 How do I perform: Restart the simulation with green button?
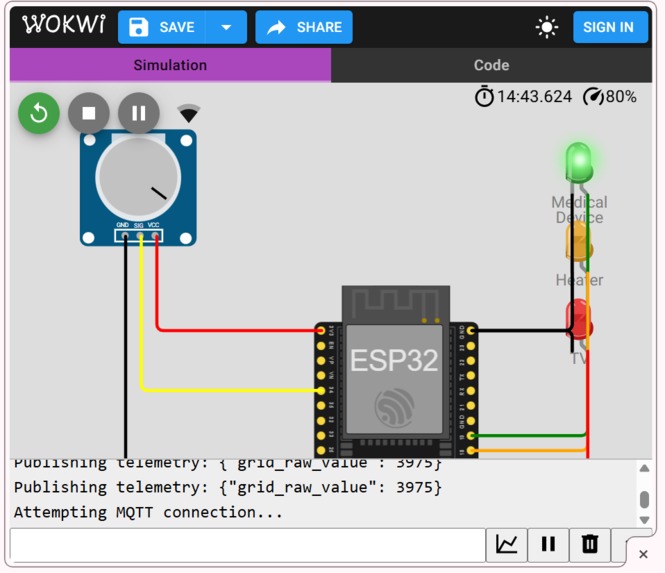click(39, 113)
